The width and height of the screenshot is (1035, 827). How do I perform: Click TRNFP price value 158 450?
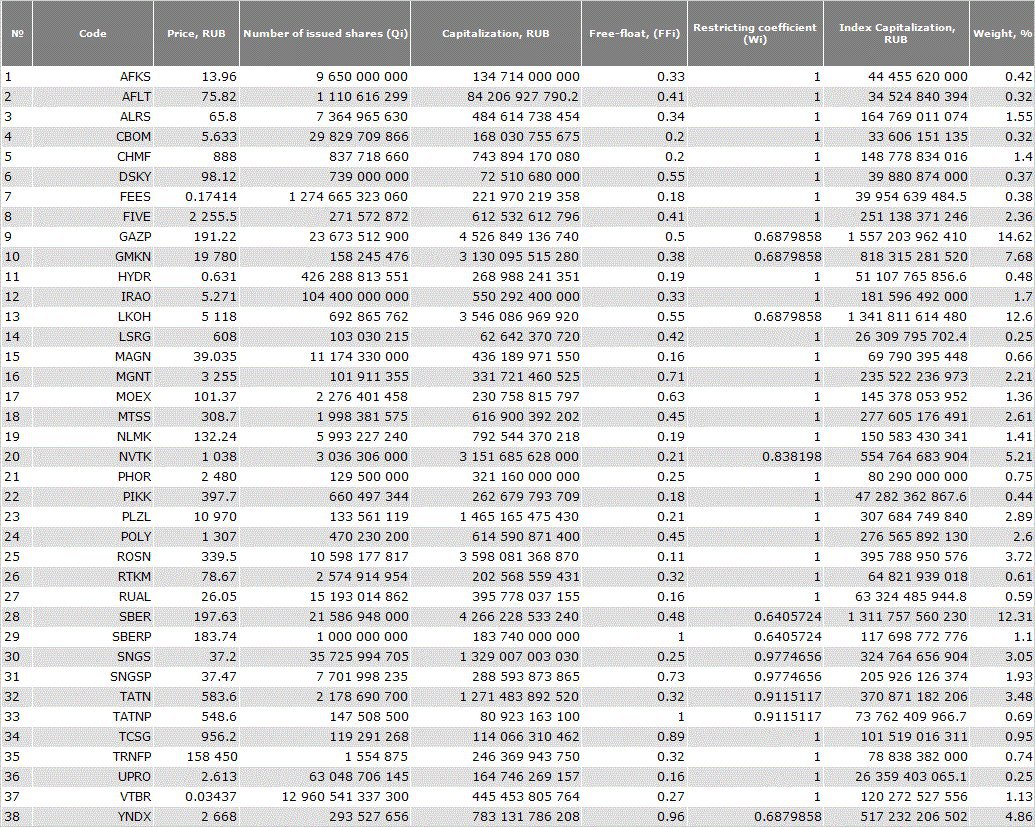(212, 756)
